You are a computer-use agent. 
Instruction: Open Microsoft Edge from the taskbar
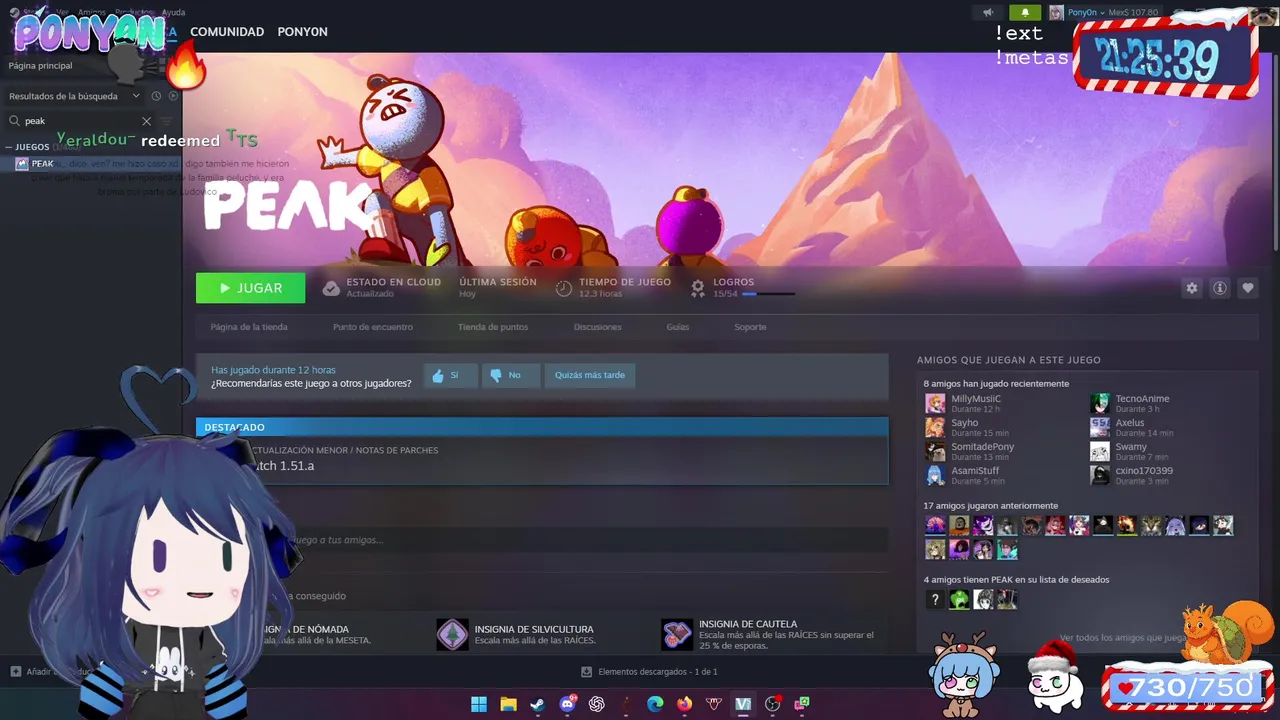click(x=655, y=704)
